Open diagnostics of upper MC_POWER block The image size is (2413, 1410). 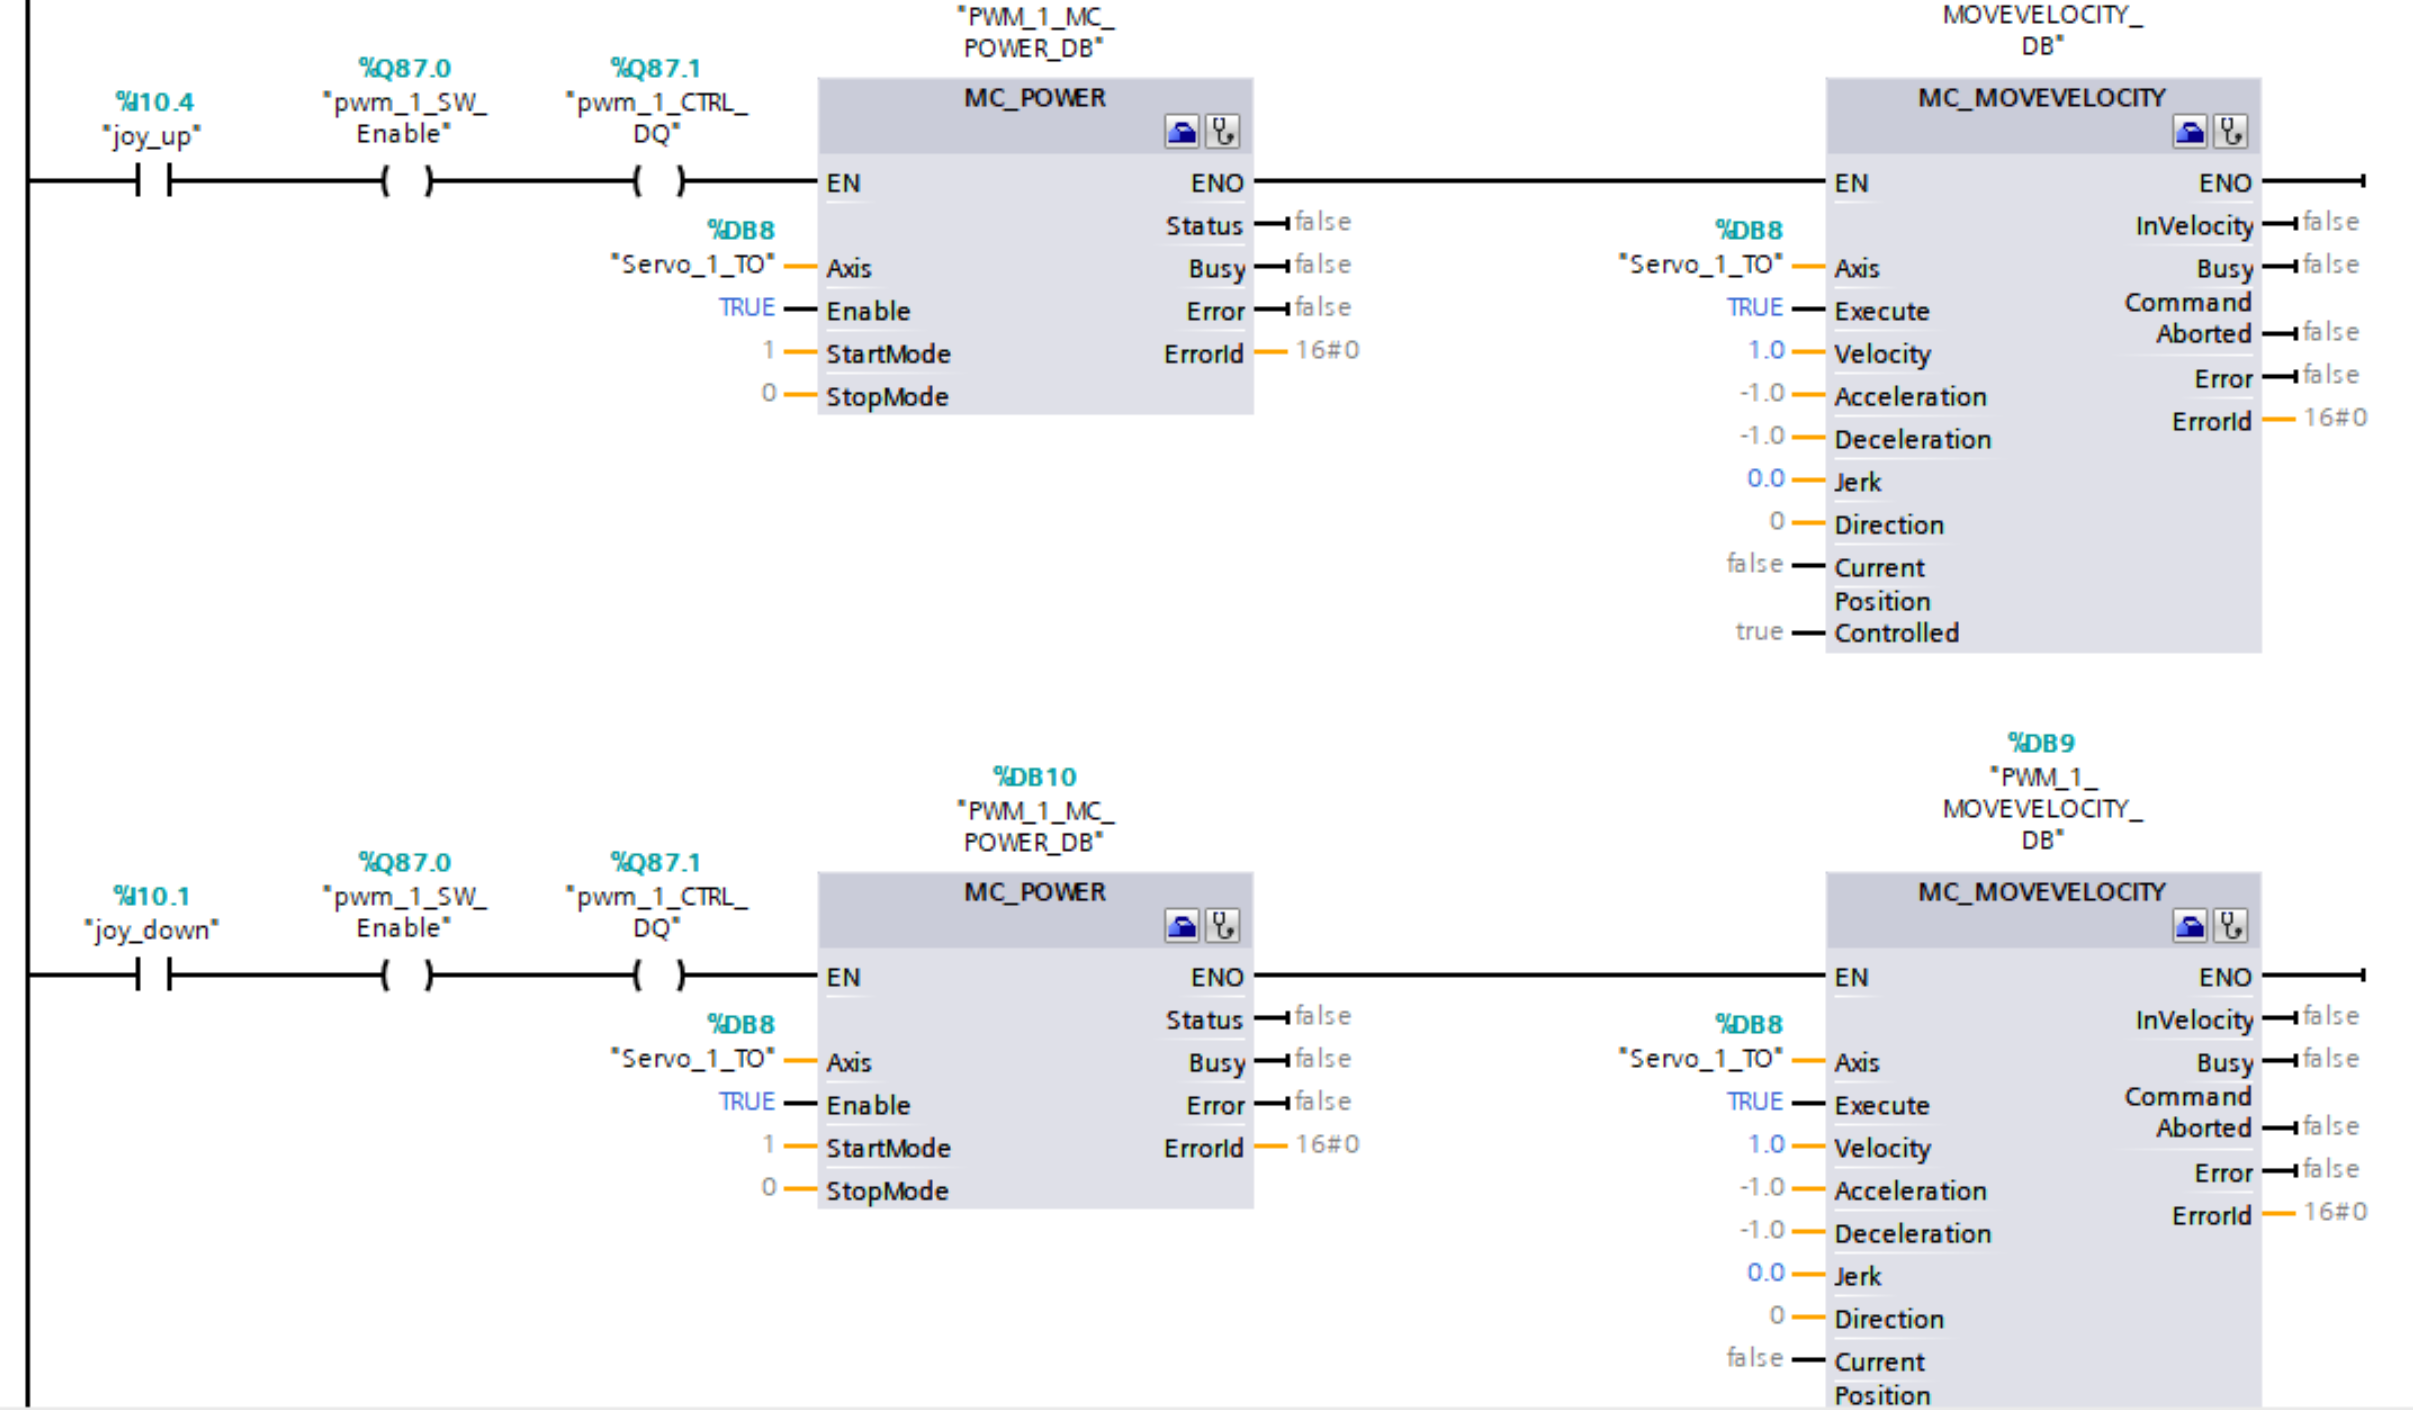coord(1223,132)
